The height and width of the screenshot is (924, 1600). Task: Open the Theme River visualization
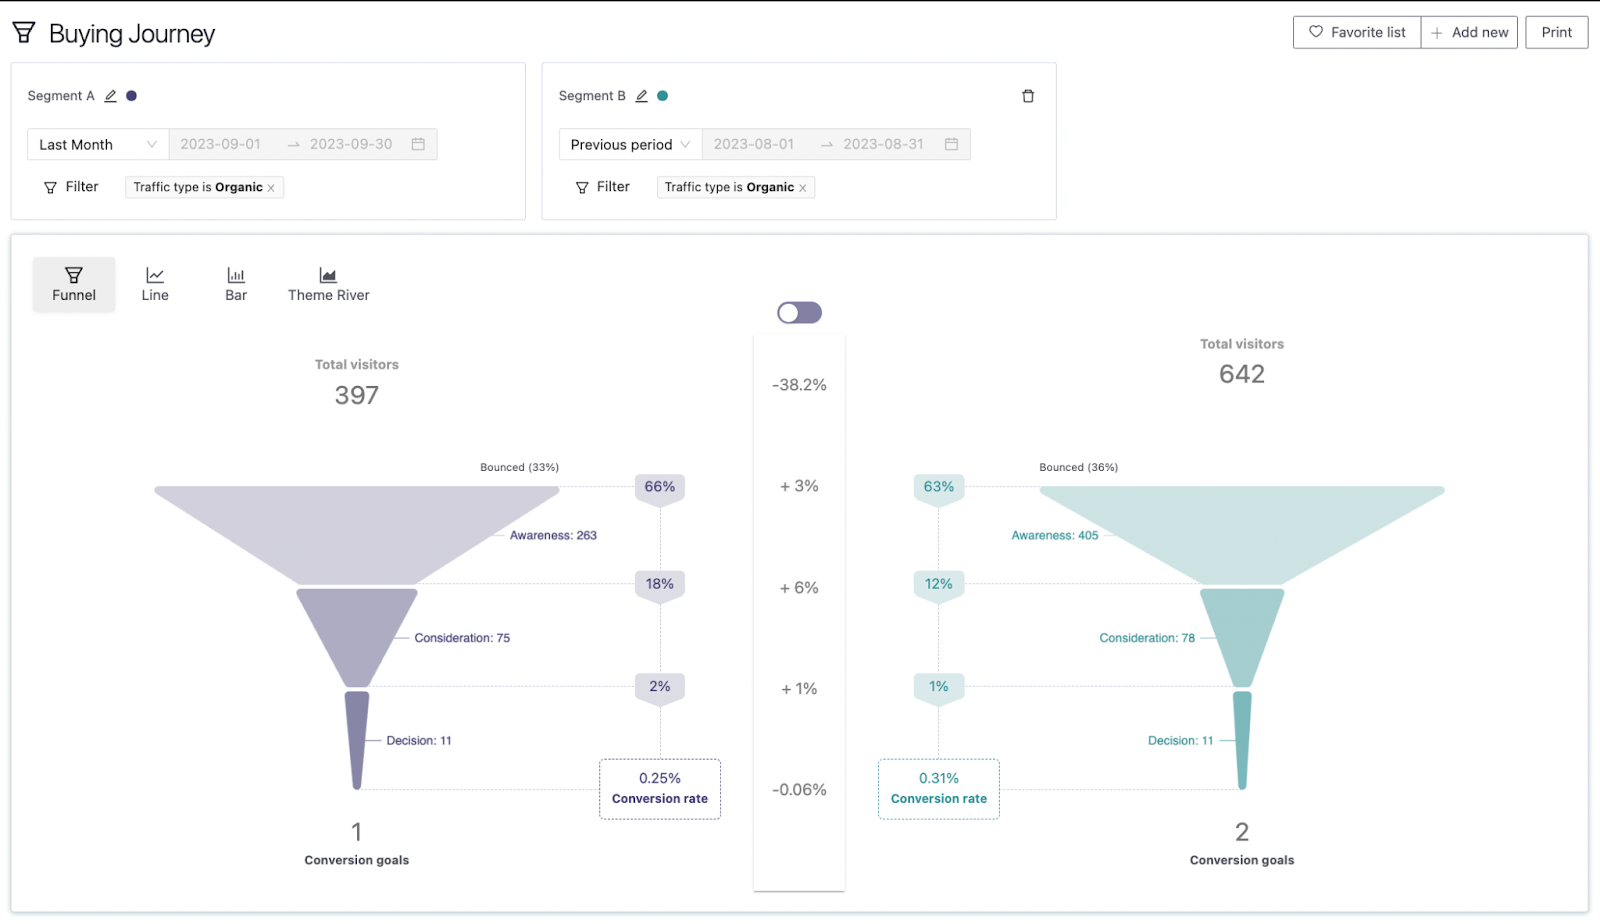328,284
